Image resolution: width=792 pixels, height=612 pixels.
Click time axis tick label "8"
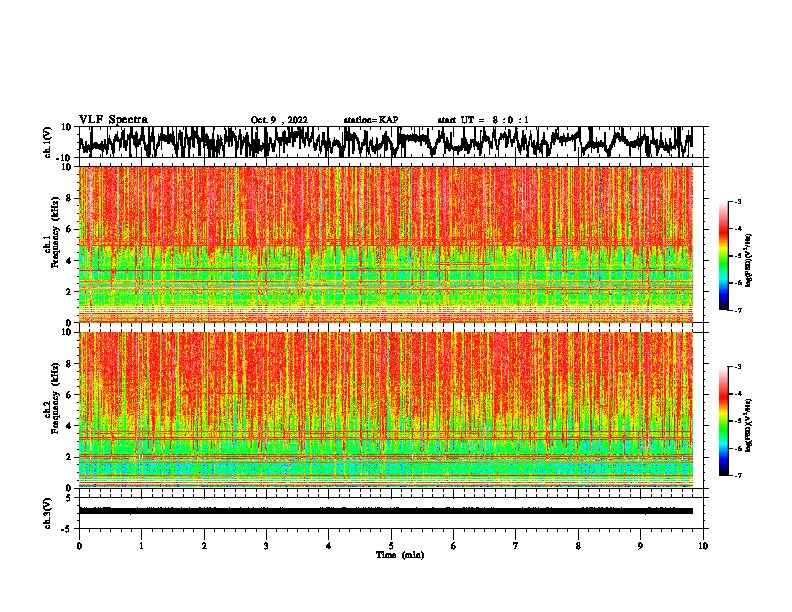[x=578, y=546]
